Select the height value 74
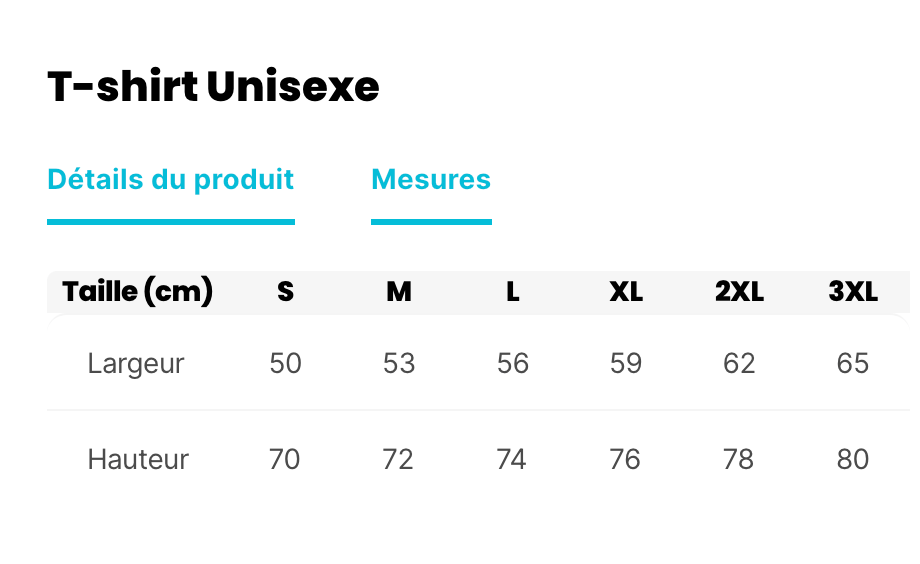Screen dimensions: 920x564 [512, 460]
